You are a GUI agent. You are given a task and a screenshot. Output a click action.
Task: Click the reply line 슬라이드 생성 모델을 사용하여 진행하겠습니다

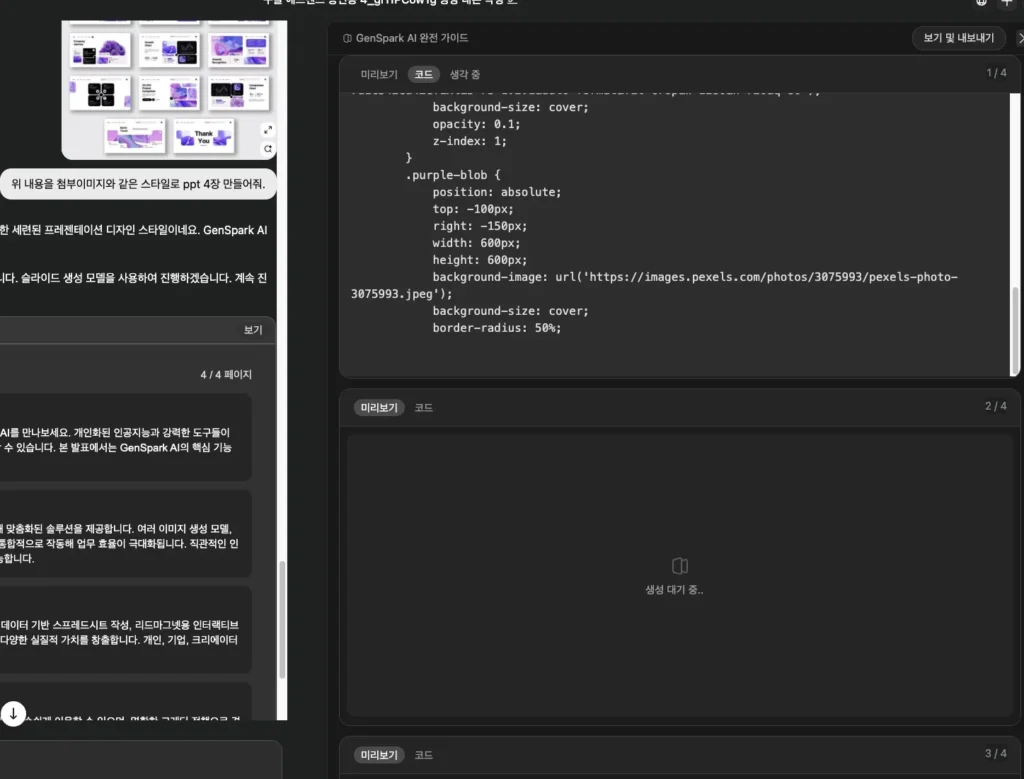[x=133, y=278]
